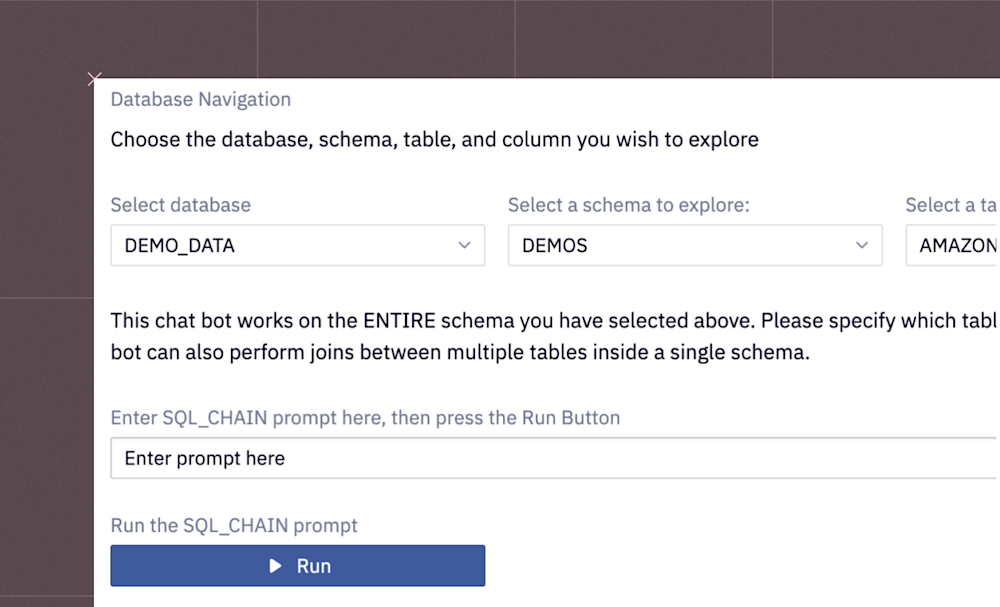The height and width of the screenshot is (607, 1000).
Task: Run the SQL_CHAIN prompt
Action: point(297,565)
